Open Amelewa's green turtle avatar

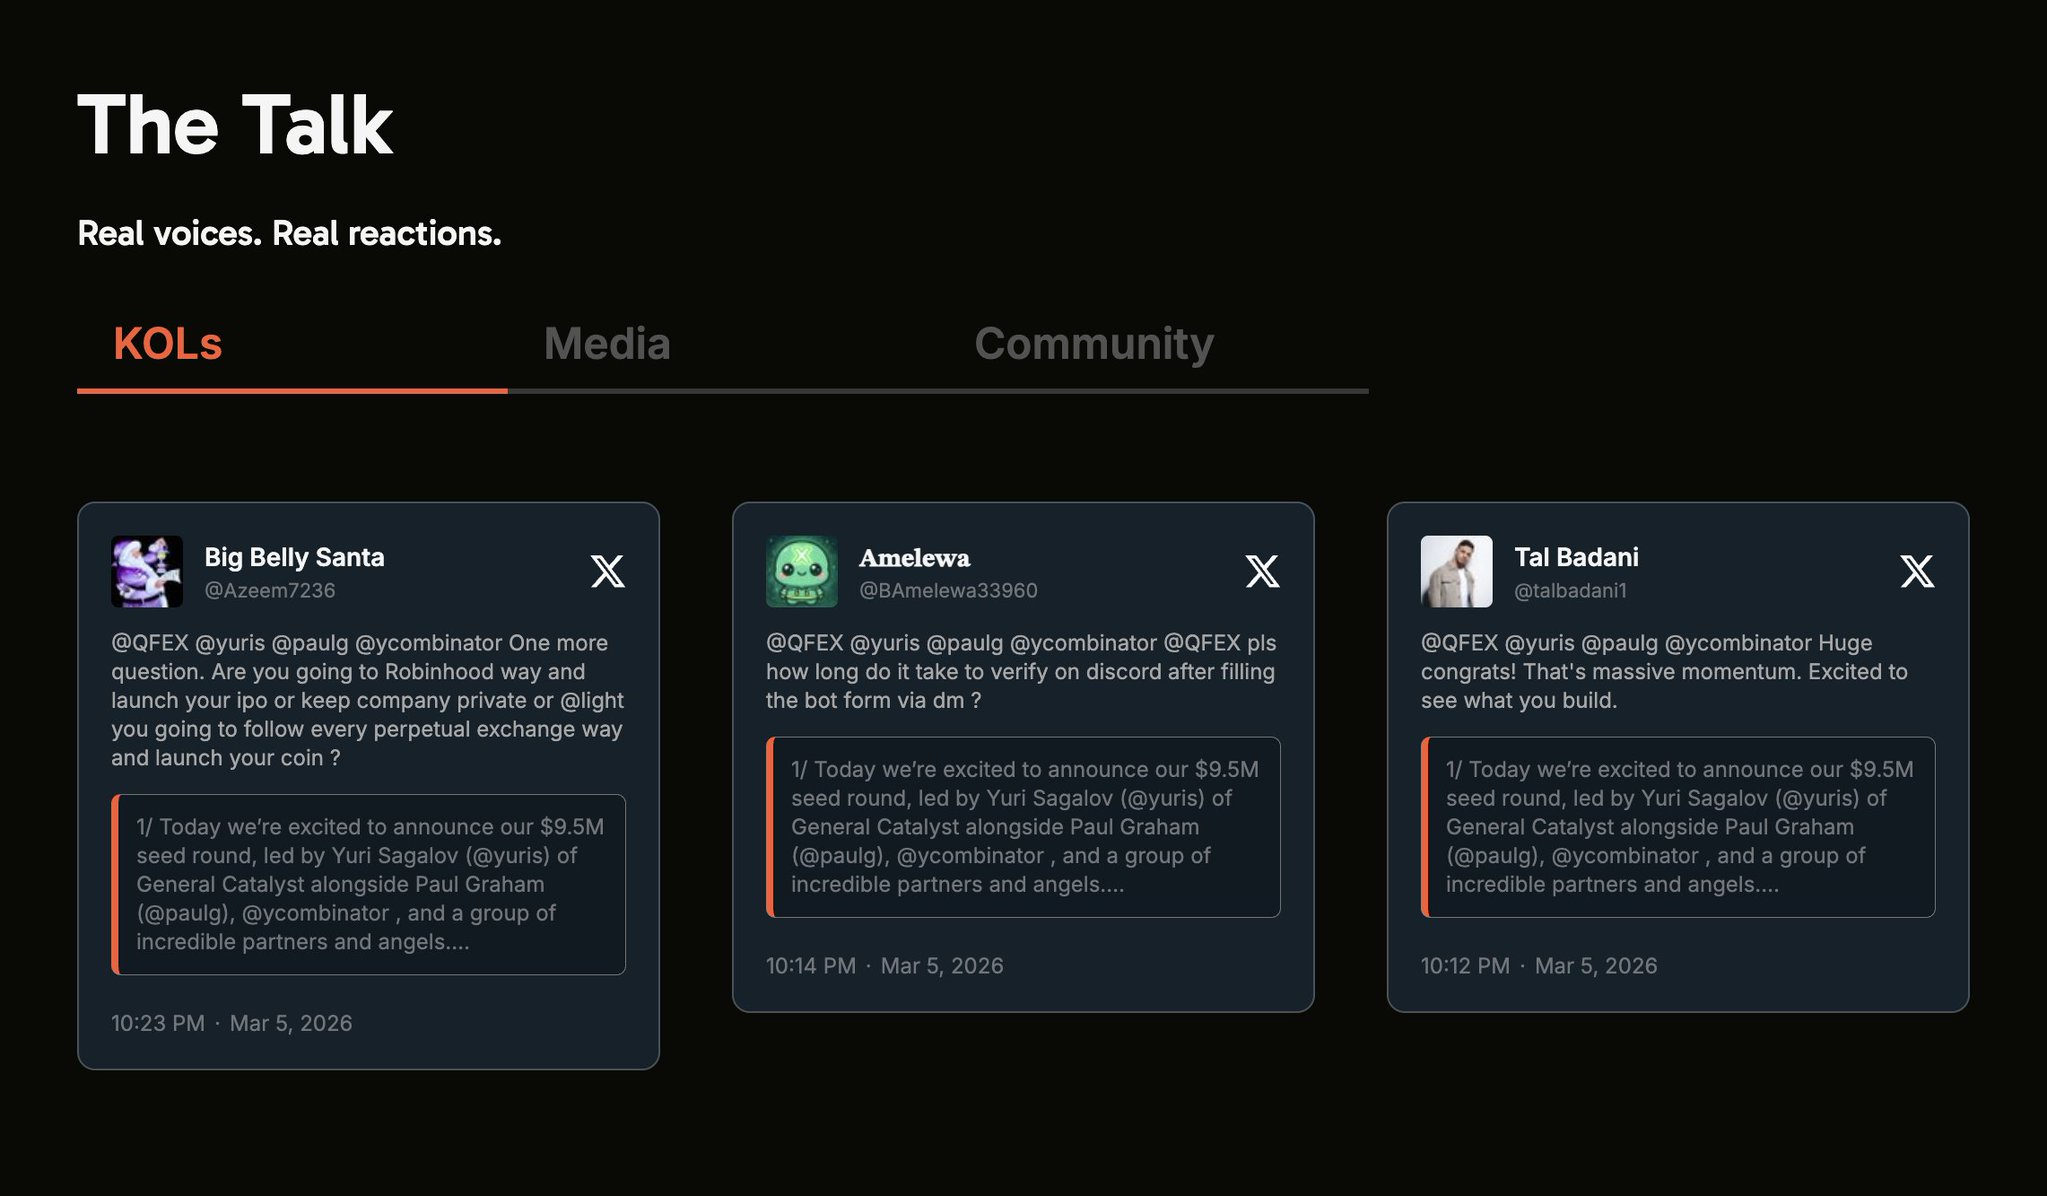point(802,571)
